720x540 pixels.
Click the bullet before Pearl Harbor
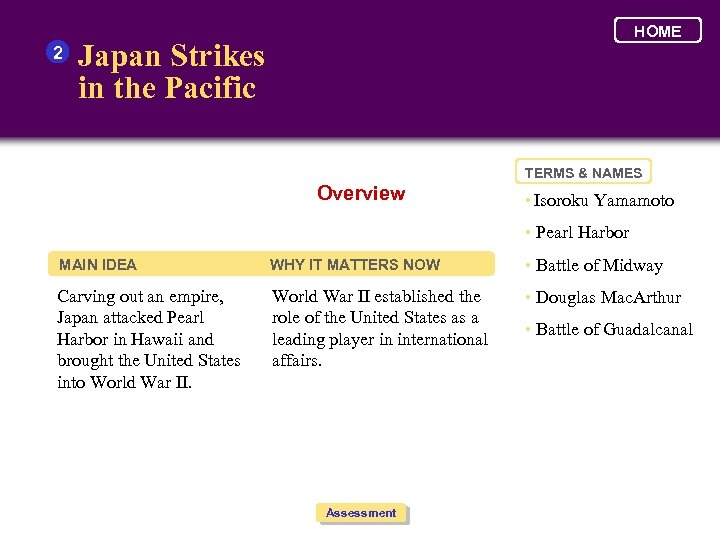528,233
